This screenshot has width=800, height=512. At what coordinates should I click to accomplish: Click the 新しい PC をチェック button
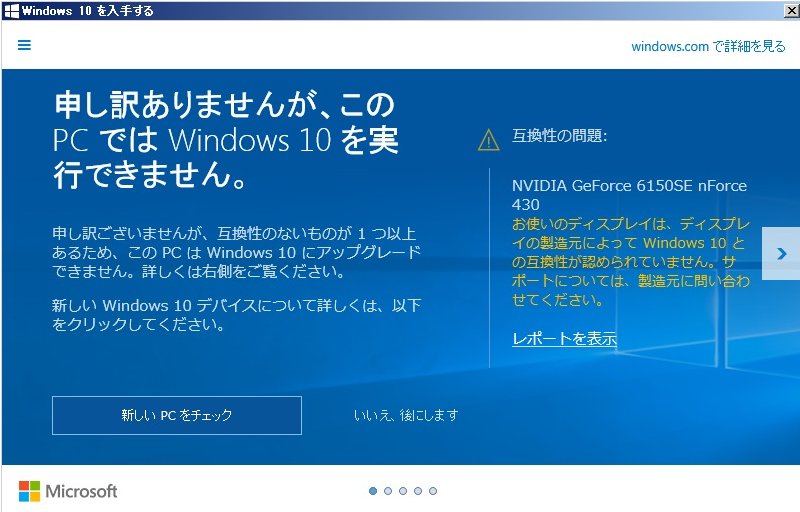[x=177, y=415]
